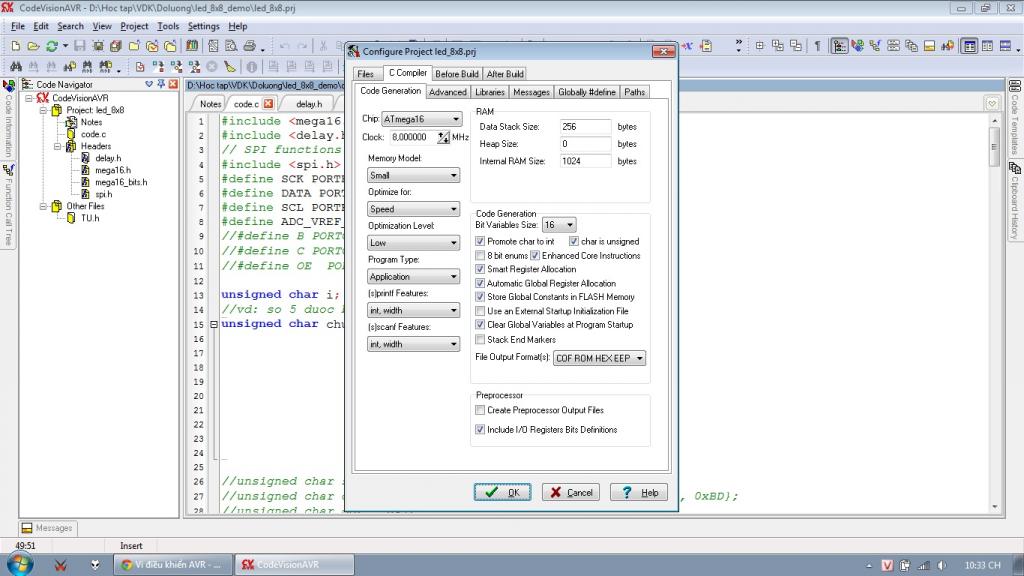Uncheck Promote char to int

[481, 242]
